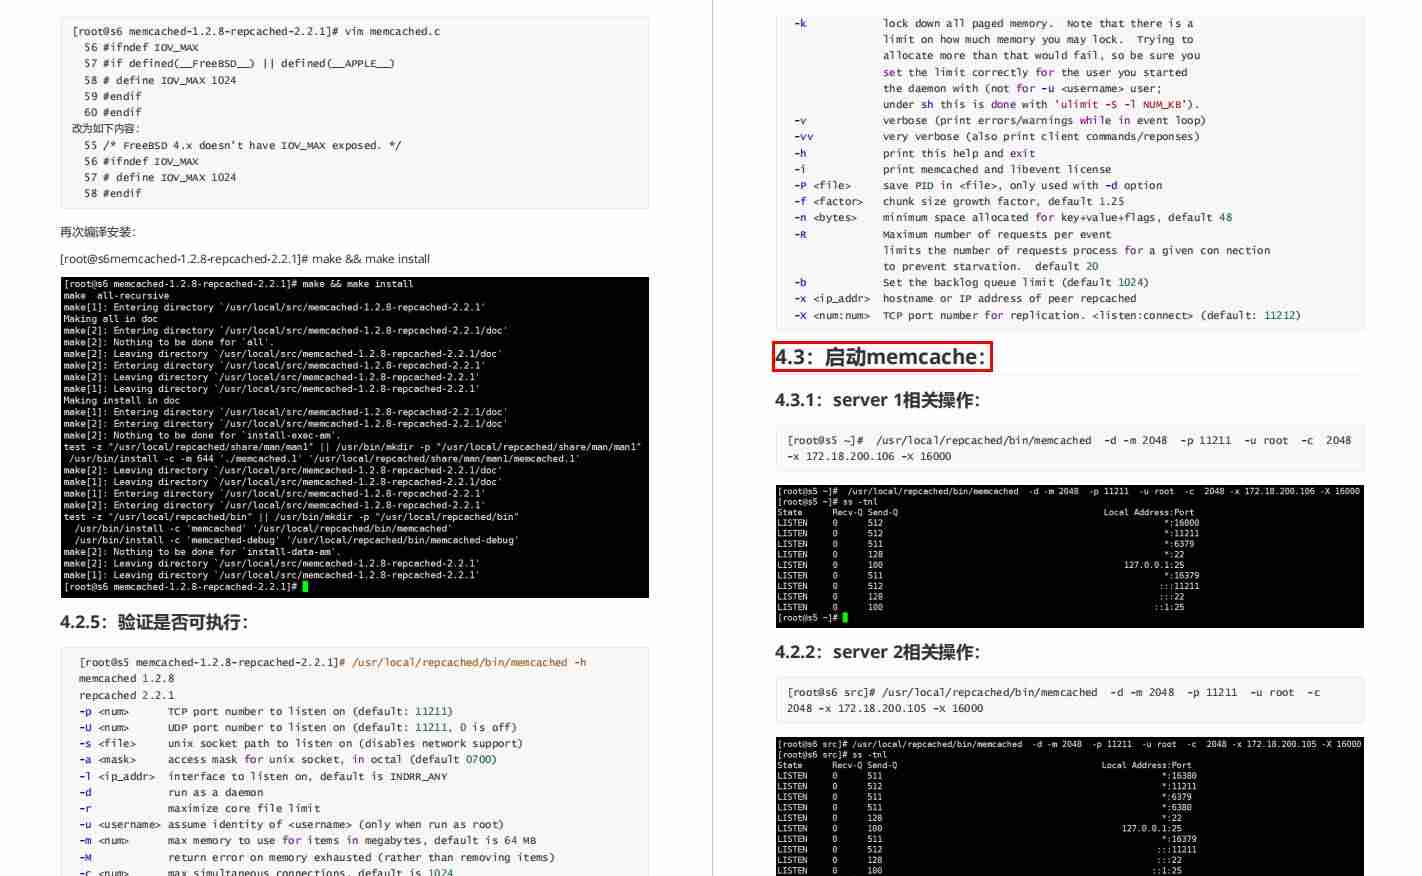Click the "-vv very verbose" option line

pyautogui.click(x=997, y=136)
